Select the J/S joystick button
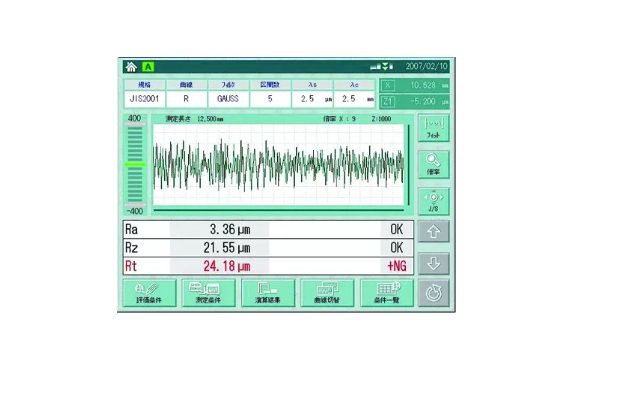 coord(434,201)
